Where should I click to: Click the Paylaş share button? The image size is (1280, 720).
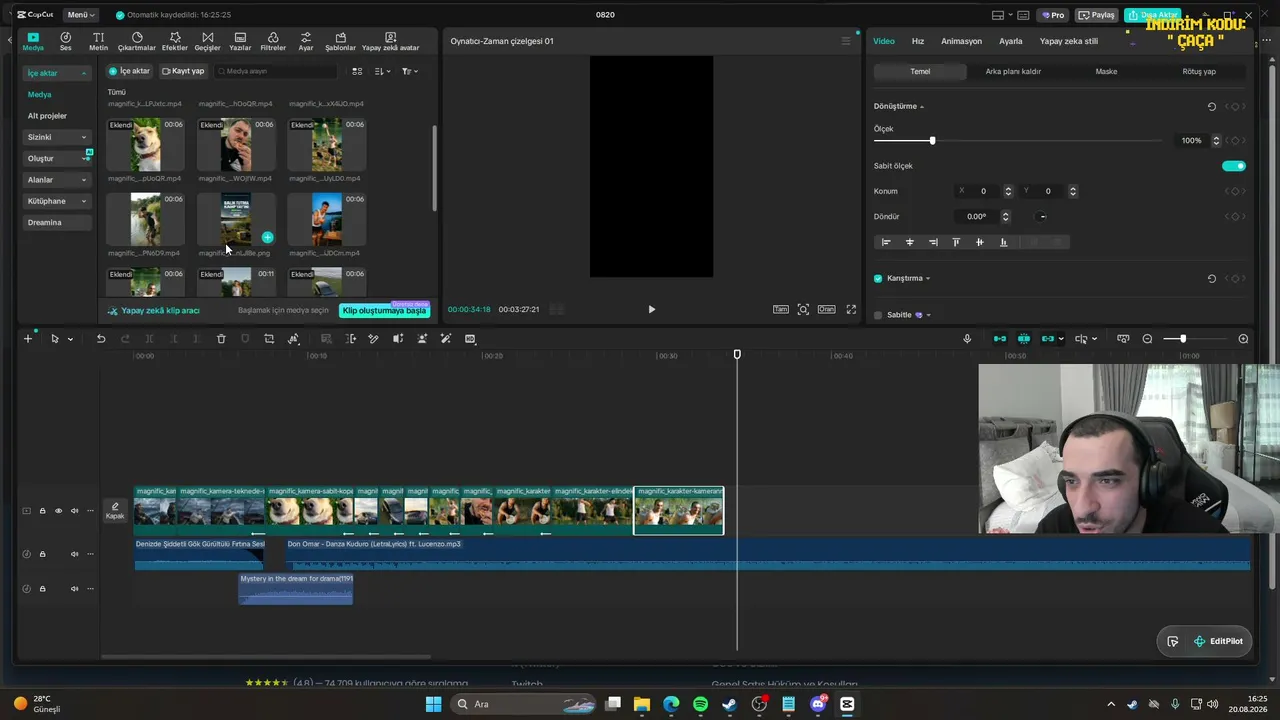tap(1097, 15)
